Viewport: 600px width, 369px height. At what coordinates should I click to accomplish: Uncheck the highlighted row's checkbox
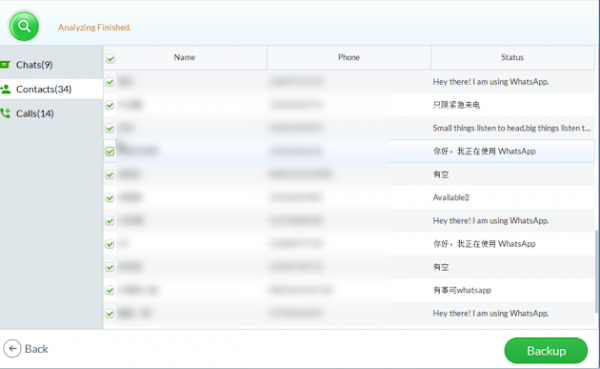pos(110,151)
